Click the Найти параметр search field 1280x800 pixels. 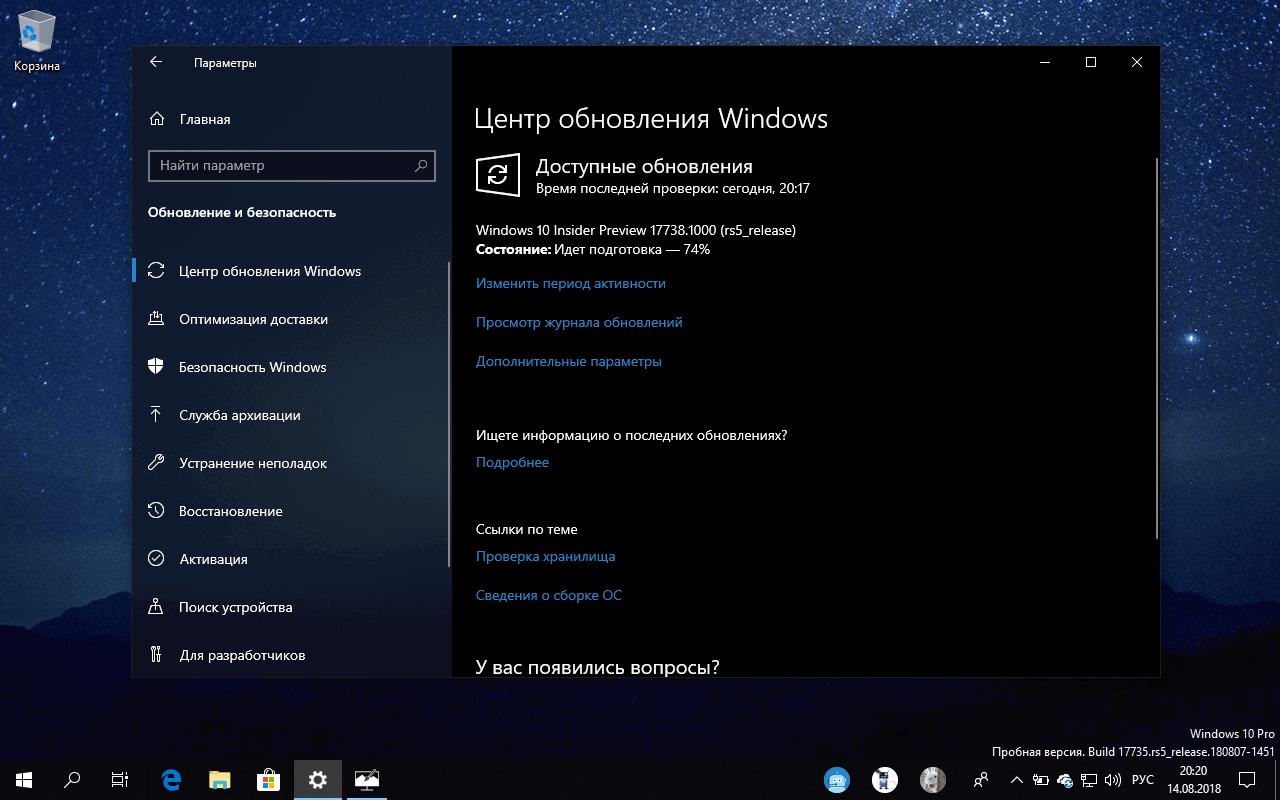[291, 166]
